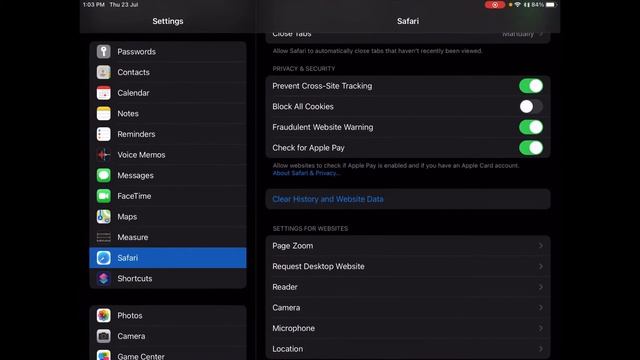Open Microphone settings chevron
The height and width of the screenshot is (360, 640).
pyautogui.click(x=540, y=328)
